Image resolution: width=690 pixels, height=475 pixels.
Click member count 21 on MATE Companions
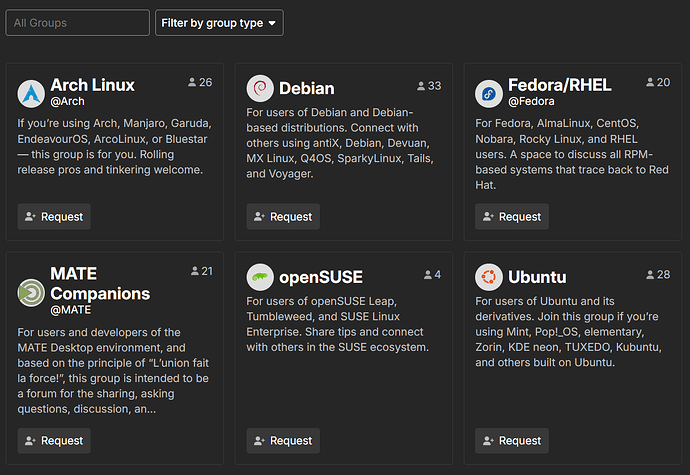pos(207,271)
